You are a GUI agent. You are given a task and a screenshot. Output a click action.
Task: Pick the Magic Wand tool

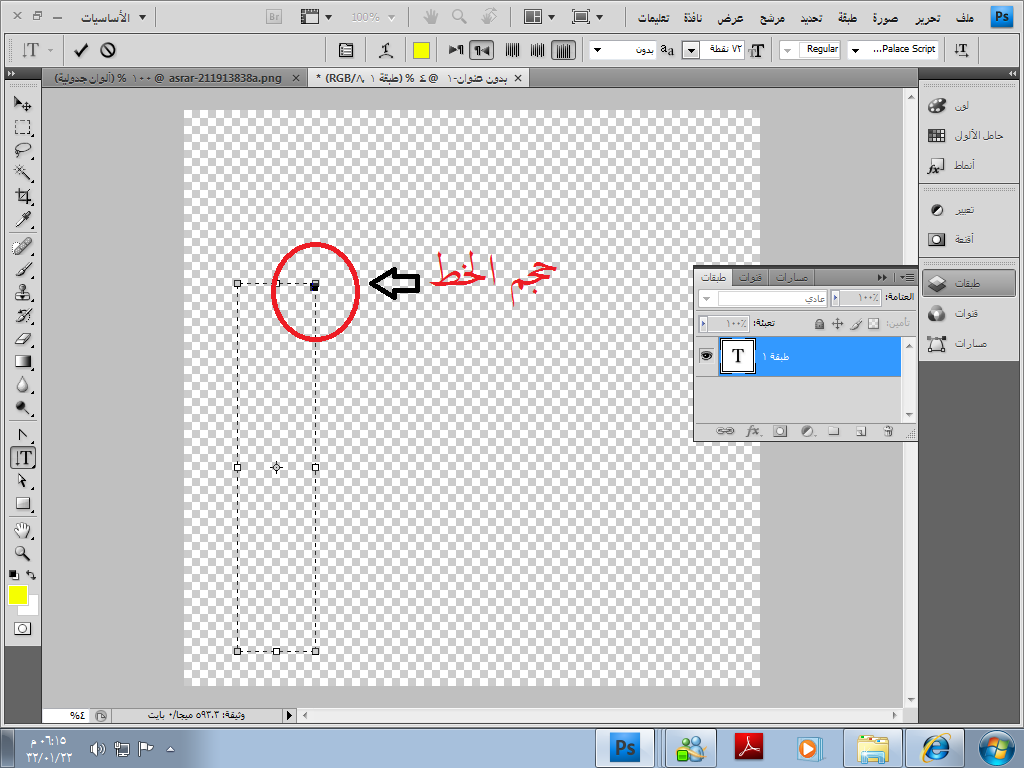coord(22,174)
